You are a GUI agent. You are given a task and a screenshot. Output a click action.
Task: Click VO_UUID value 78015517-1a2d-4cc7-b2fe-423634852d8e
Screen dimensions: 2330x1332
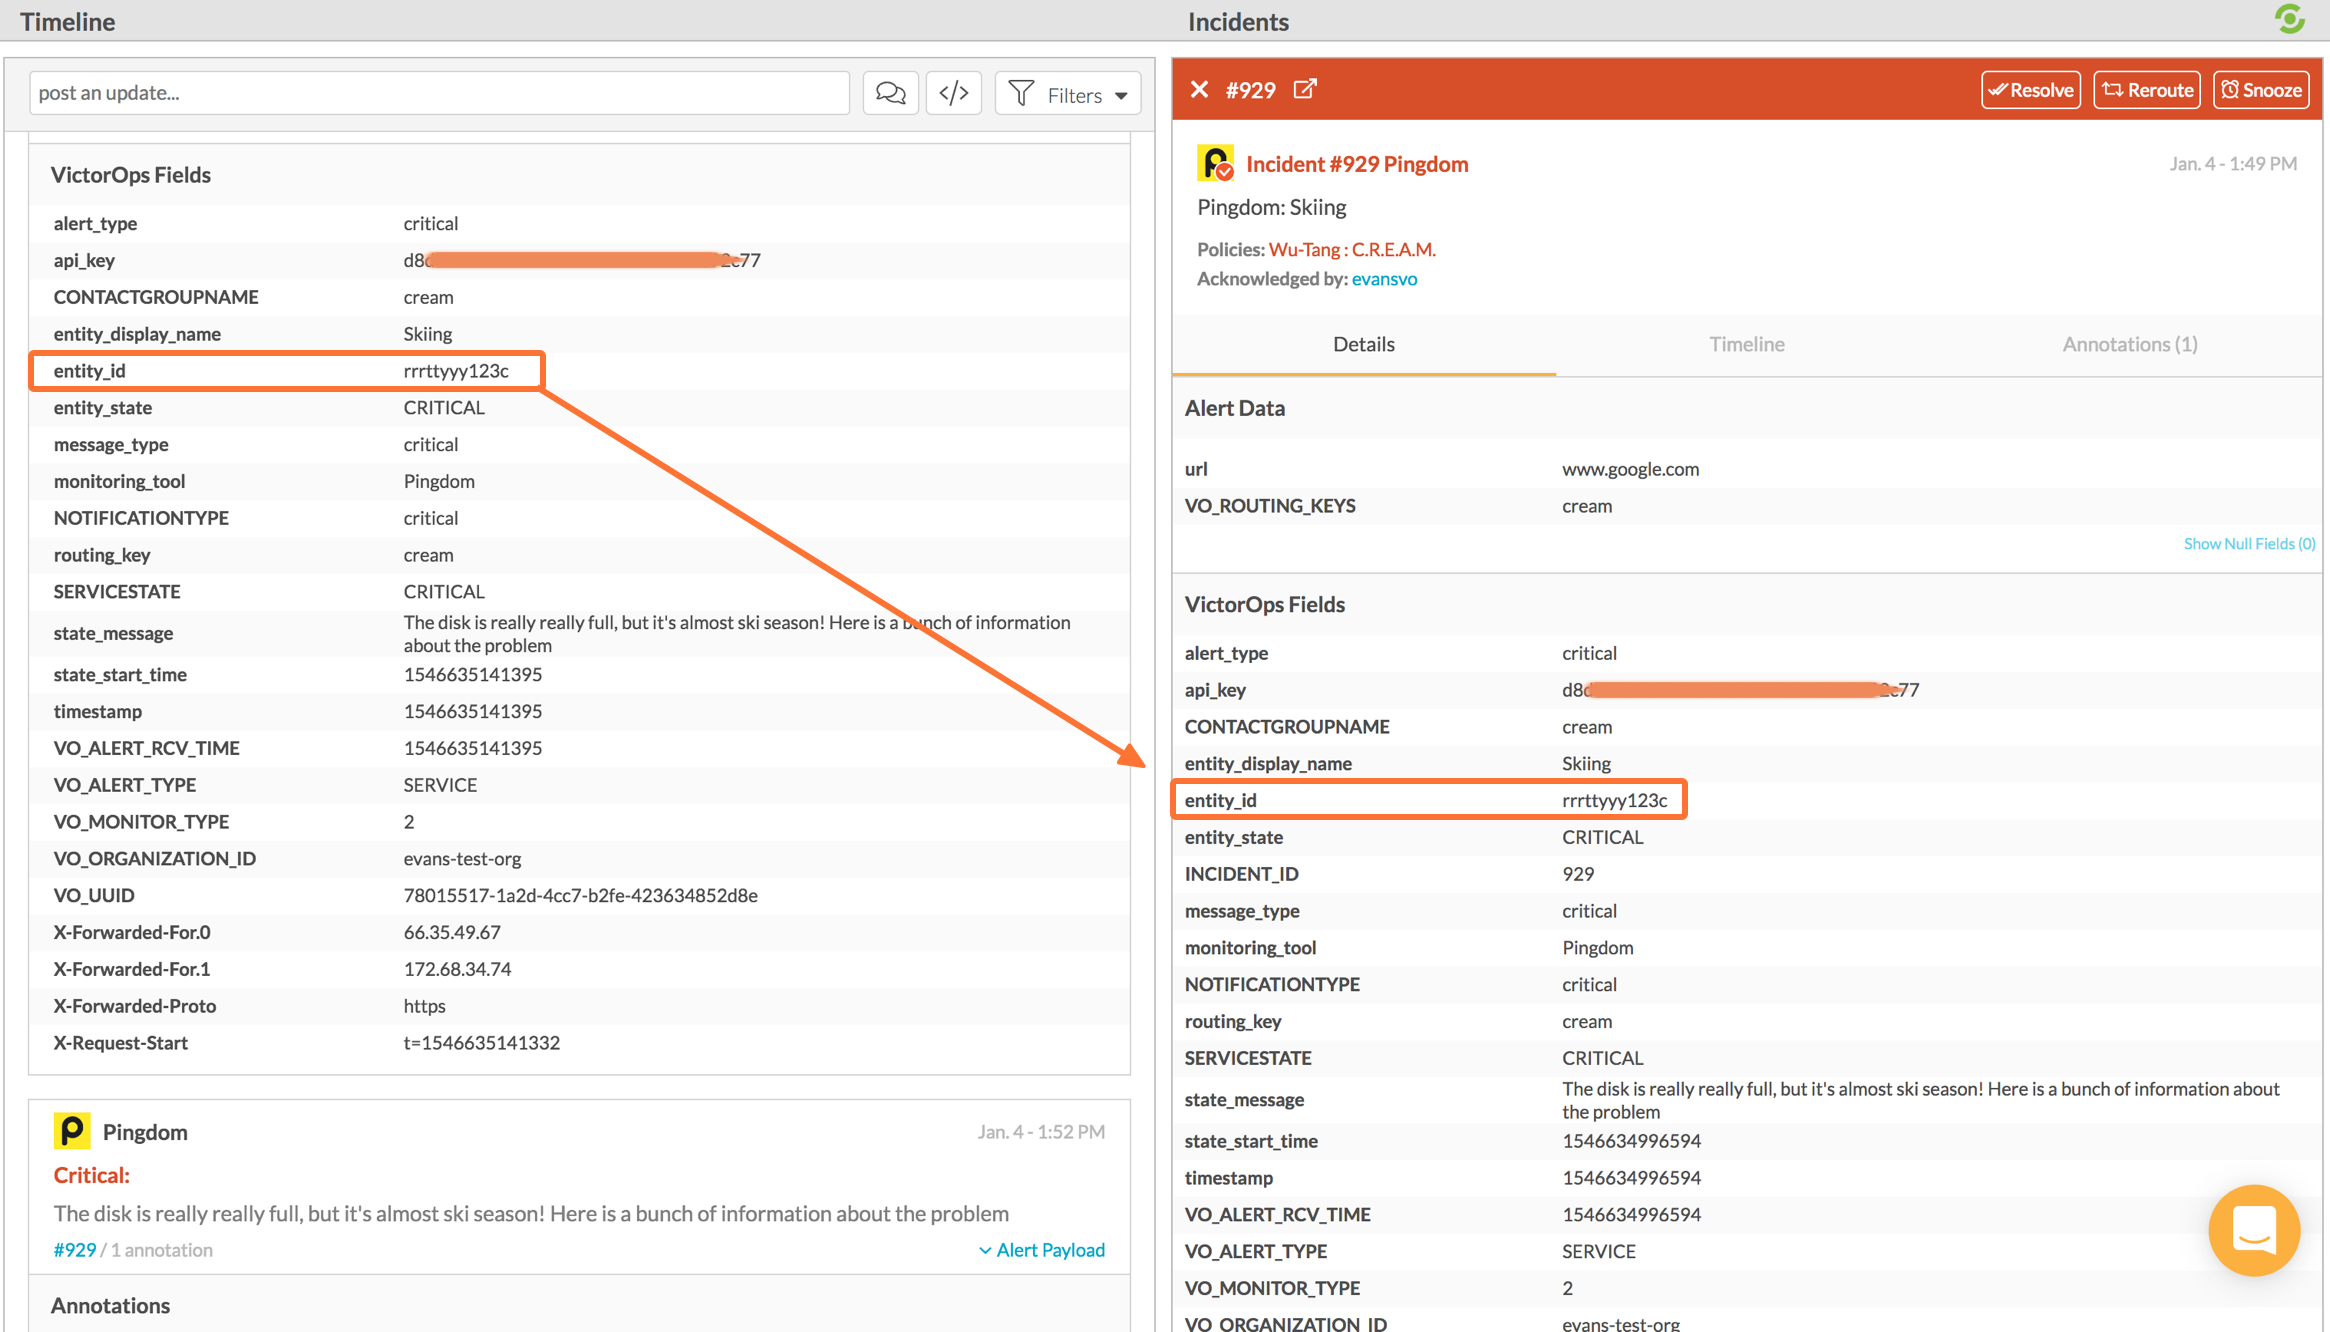pyautogui.click(x=580, y=895)
